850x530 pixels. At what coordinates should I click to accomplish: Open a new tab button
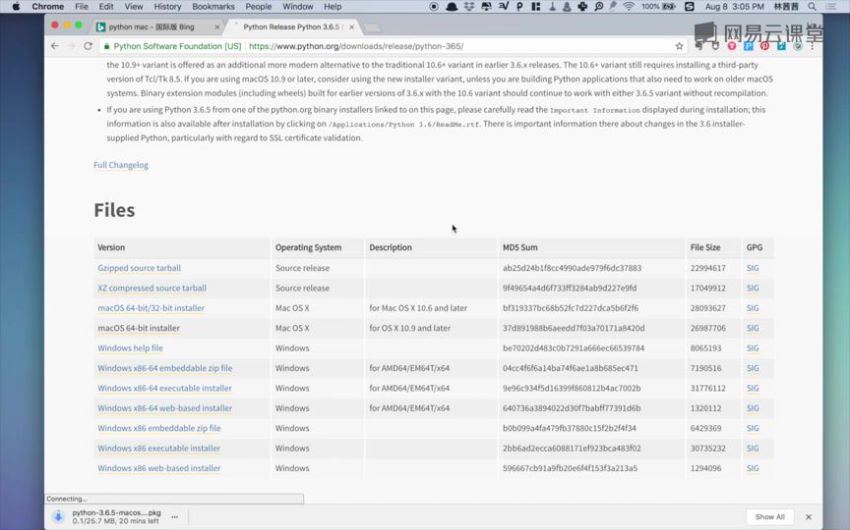[372, 28]
